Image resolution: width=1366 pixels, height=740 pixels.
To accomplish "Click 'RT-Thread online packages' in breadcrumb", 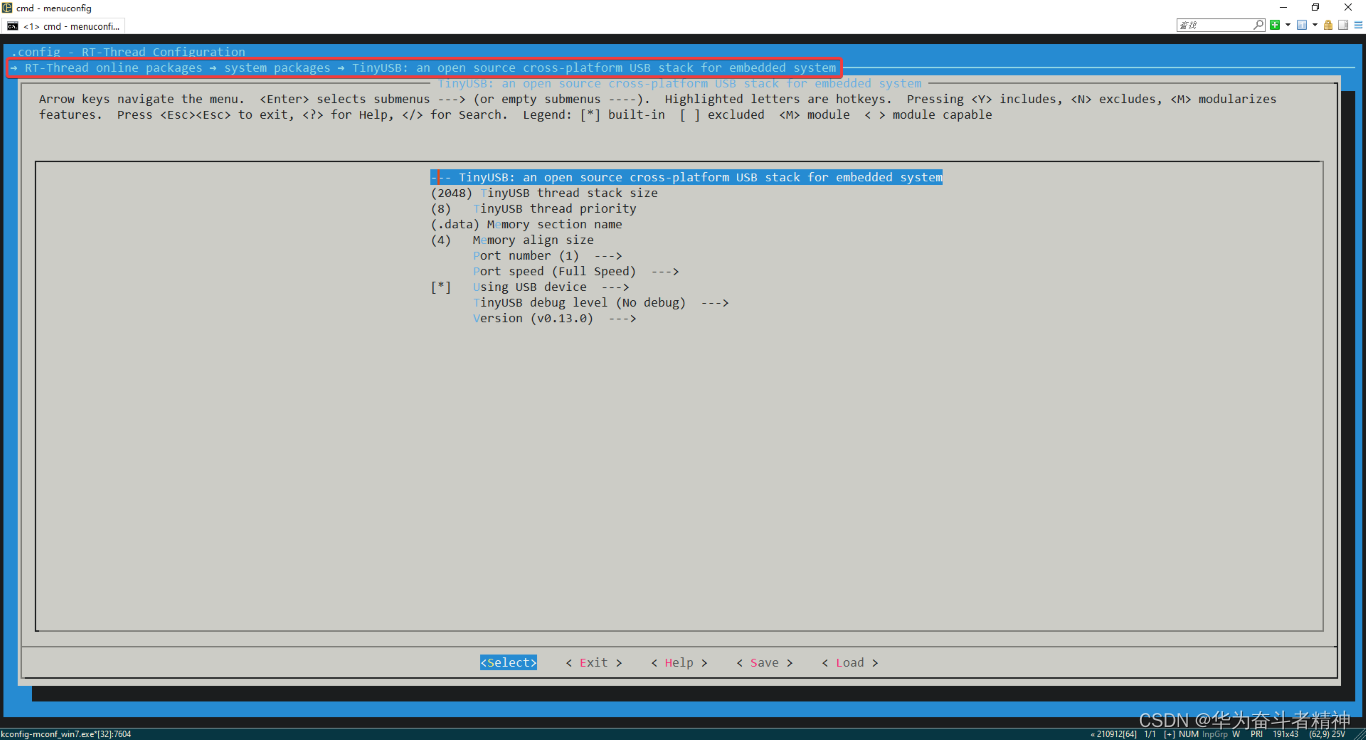I will point(114,68).
